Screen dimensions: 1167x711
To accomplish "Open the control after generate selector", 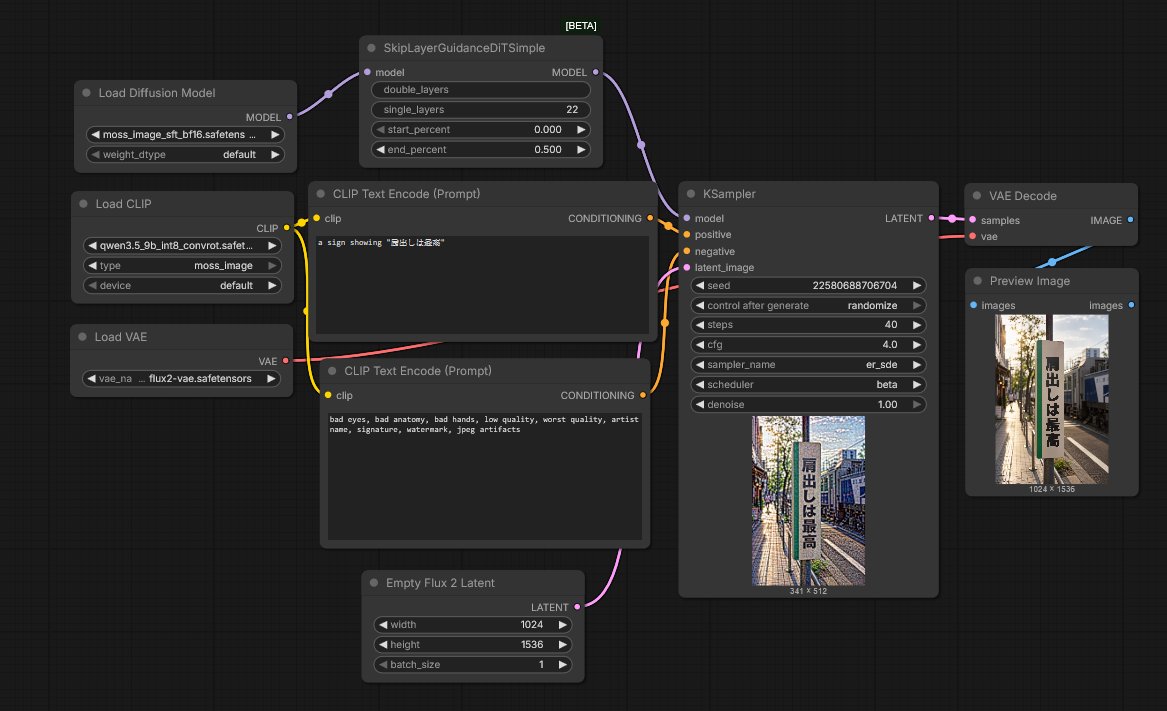I will pos(808,305).
